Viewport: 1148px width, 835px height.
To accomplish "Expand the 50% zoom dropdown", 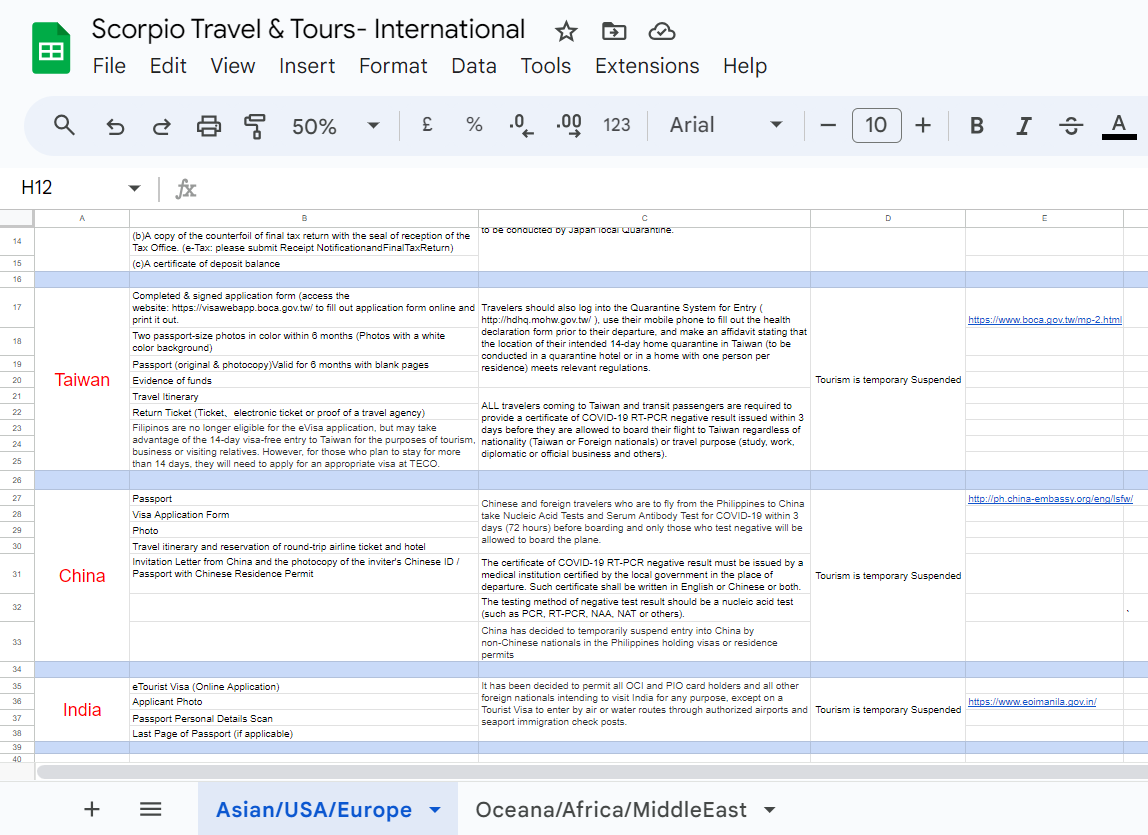I will point(373,125).
